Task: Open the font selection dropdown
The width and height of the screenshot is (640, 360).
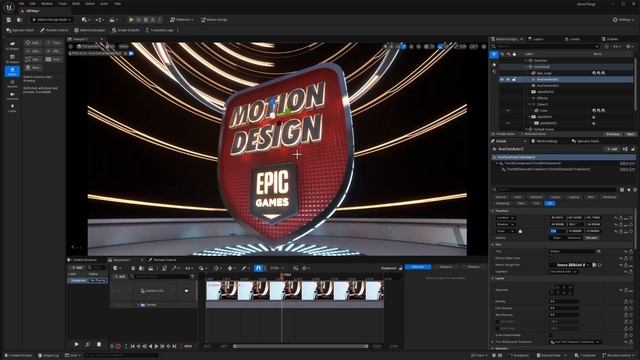Action: 570,265
